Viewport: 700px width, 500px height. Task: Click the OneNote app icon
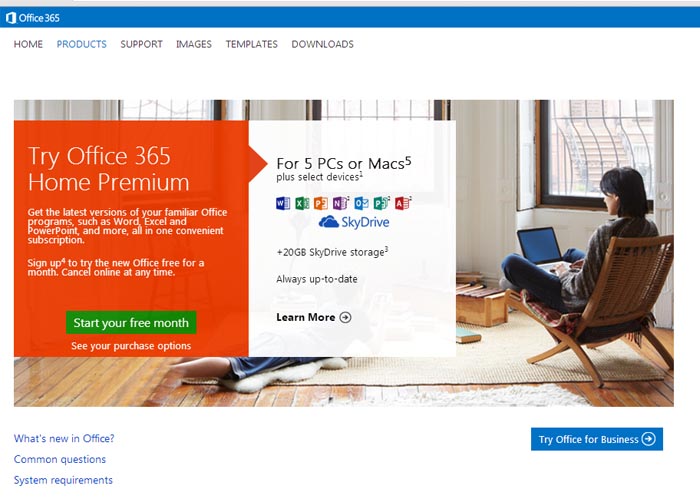[340, 203]
